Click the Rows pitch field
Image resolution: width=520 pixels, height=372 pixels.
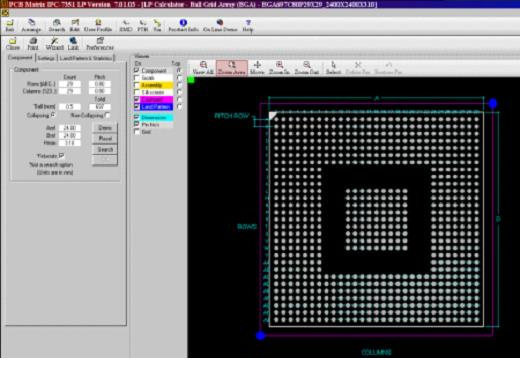click(100, 84)
